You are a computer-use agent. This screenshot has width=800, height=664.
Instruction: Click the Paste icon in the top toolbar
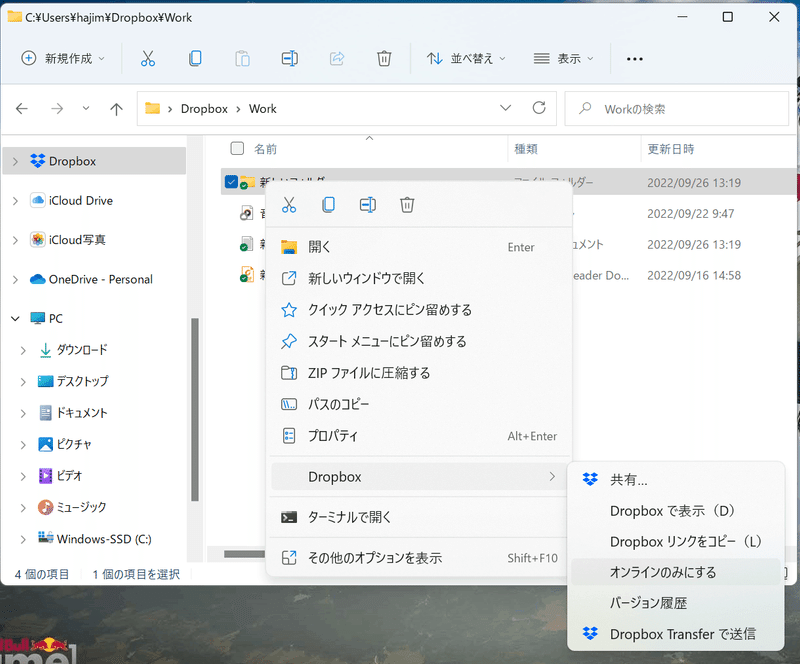(x=242, y=59)
